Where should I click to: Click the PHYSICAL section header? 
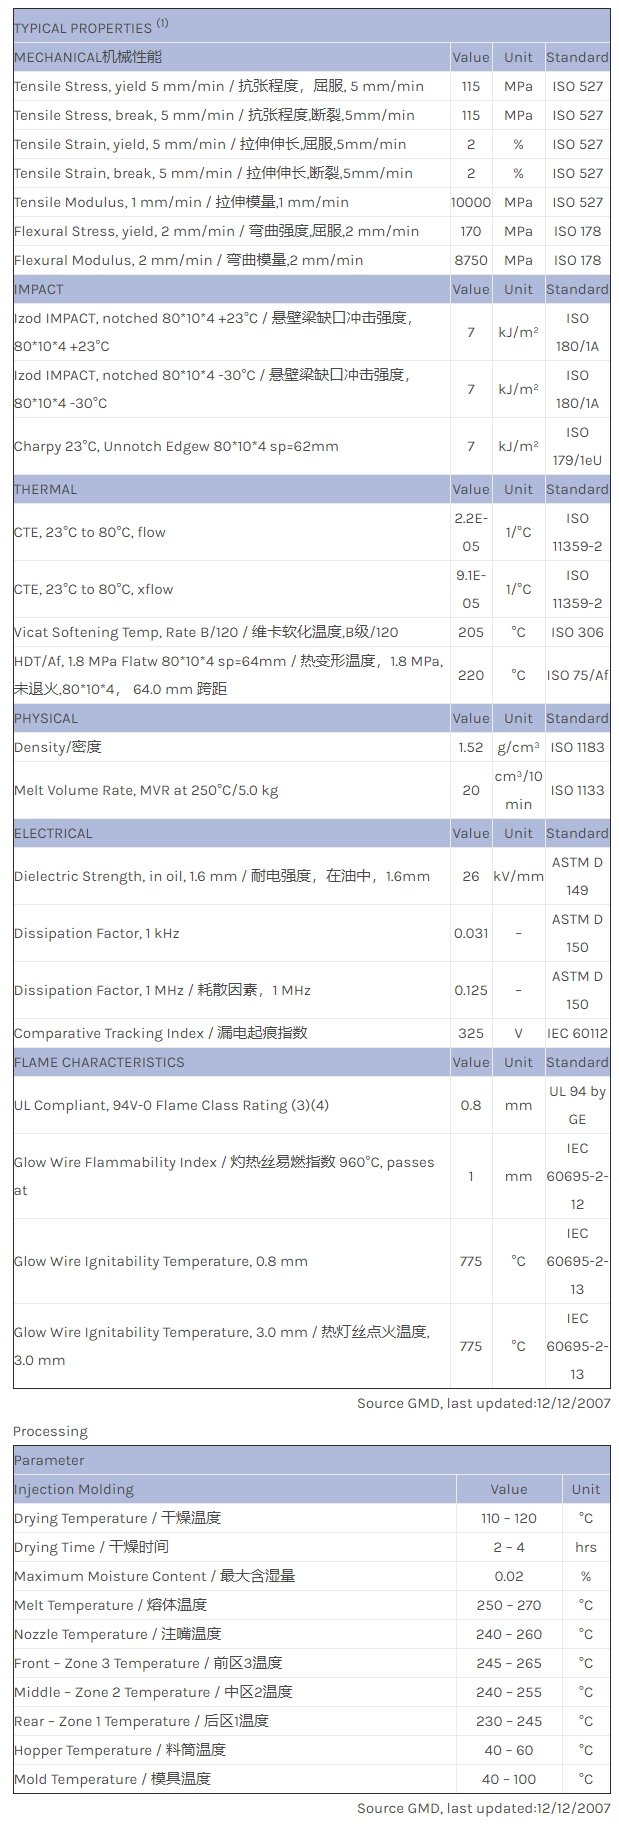(x=46, y=718)
